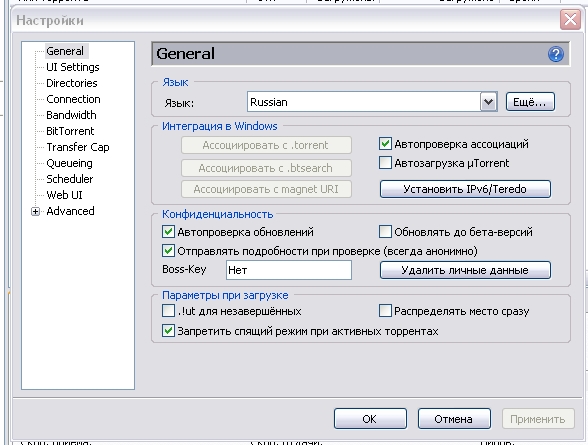
Task: Click the Boss-Key input field
Action: [289, 270]
